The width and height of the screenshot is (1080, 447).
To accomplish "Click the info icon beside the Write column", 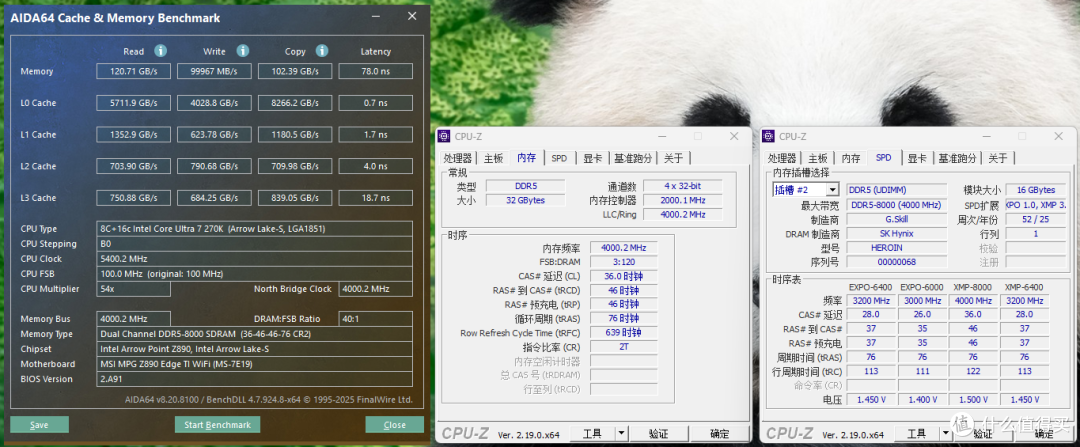I will pyautogui.click(x=242, y=51).
